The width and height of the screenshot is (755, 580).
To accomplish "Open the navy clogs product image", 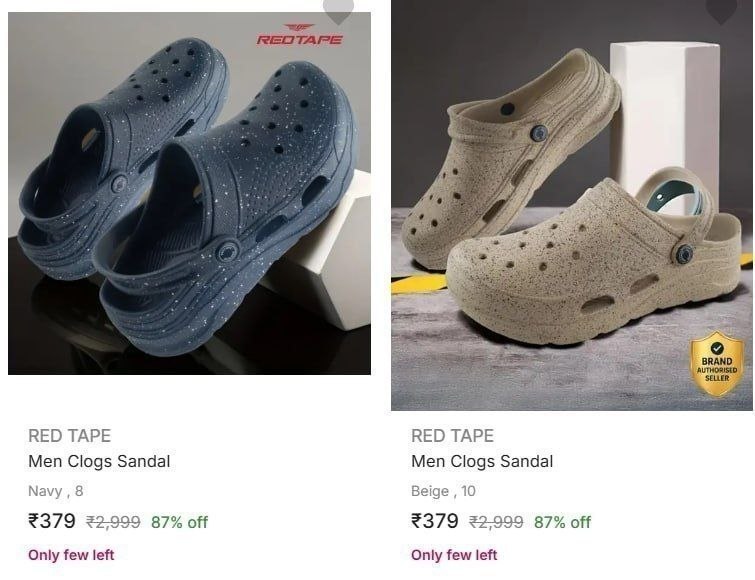I will point(189,193).
